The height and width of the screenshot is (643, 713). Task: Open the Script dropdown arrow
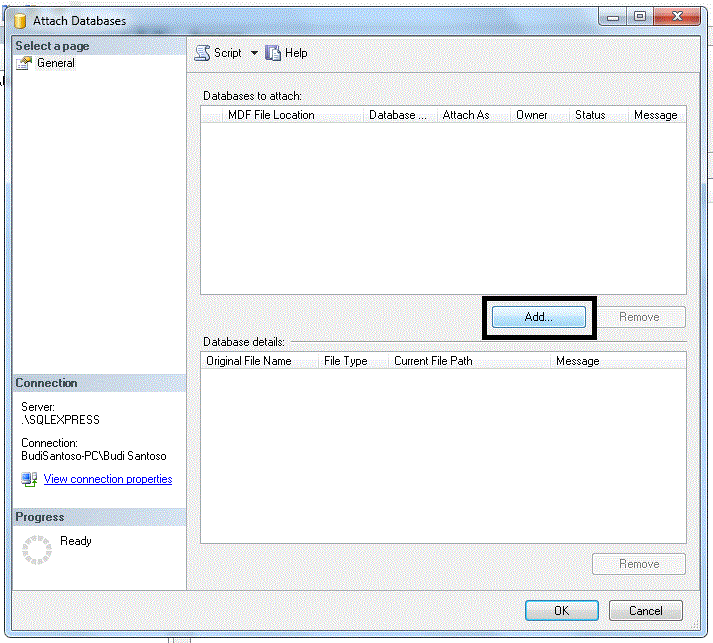coord(254,53)
